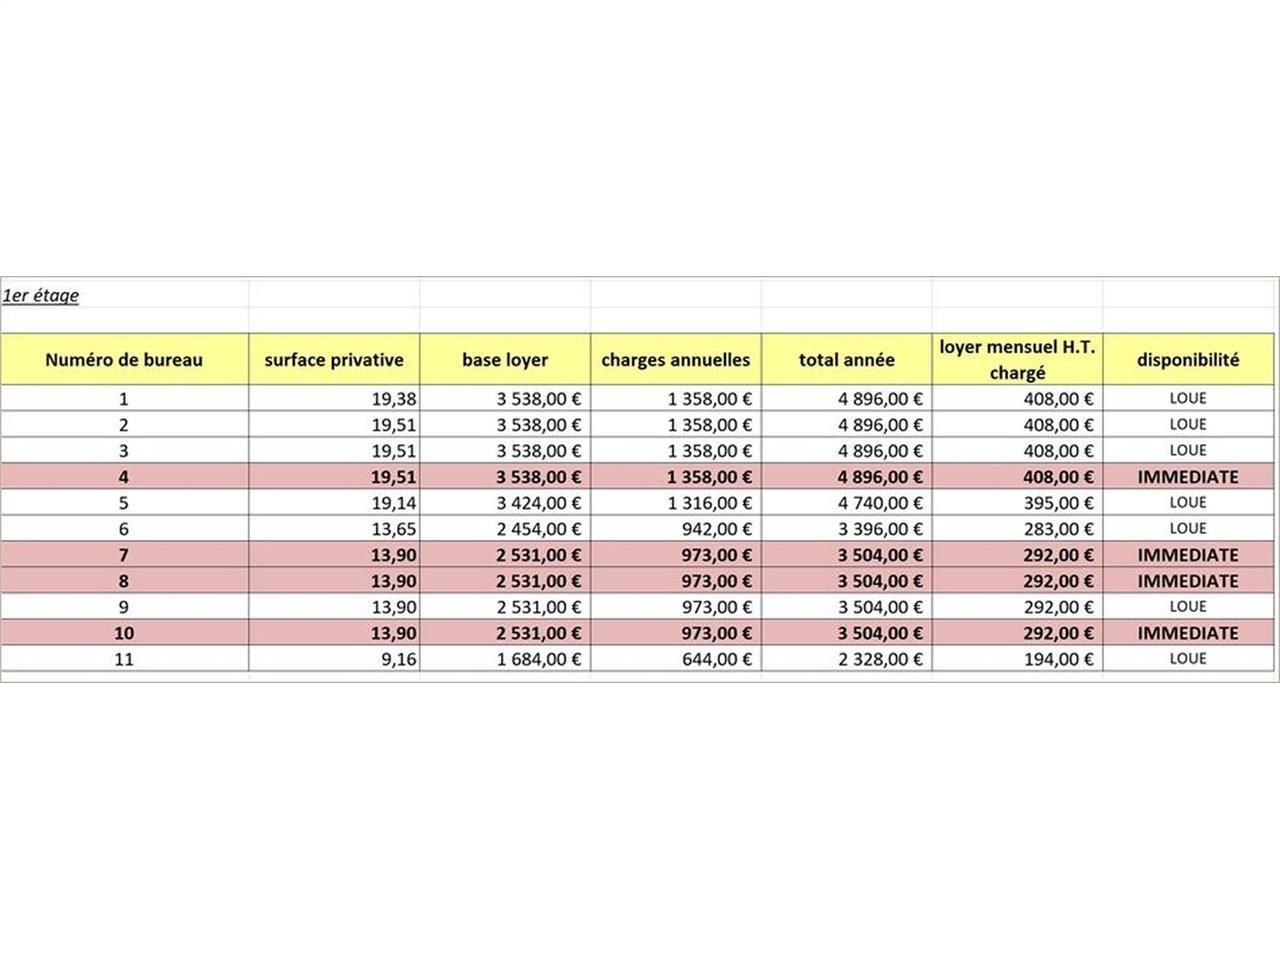The image size is (1280, 960).
Task: Select the 'disponibilité' column header
Action: (x=1188, y=360)
